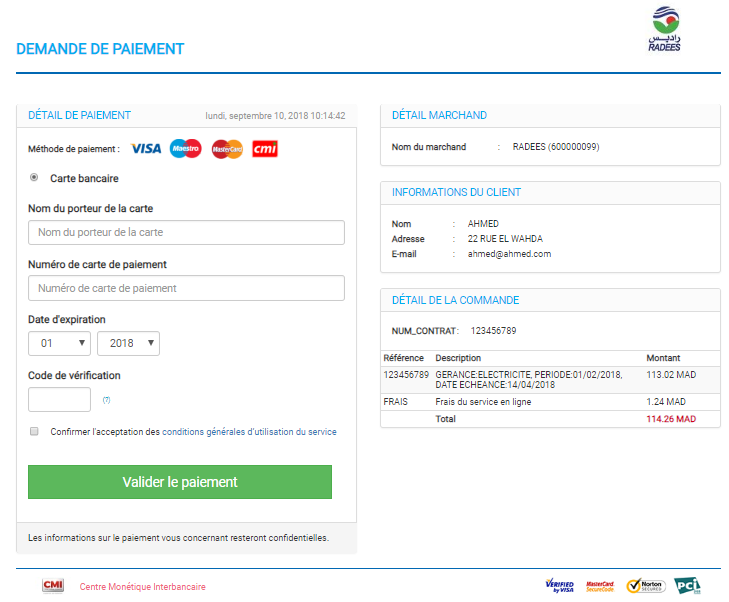The width and height of the screenshot is (729, 602).
Task: Click the MasterCard logo in payment methods
Action: coord(227,149)
